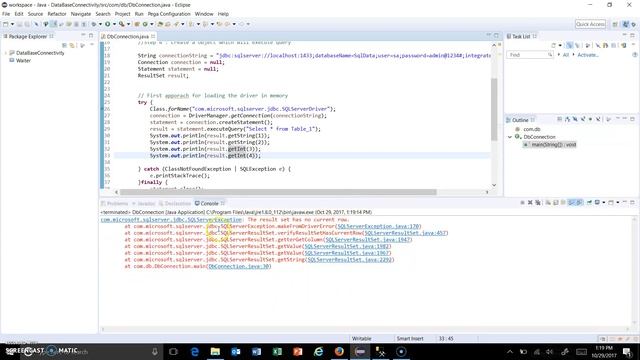Click the Open Type toolbar icon
This screenshot has height=360, width=640.
click(x=160, y=24)
